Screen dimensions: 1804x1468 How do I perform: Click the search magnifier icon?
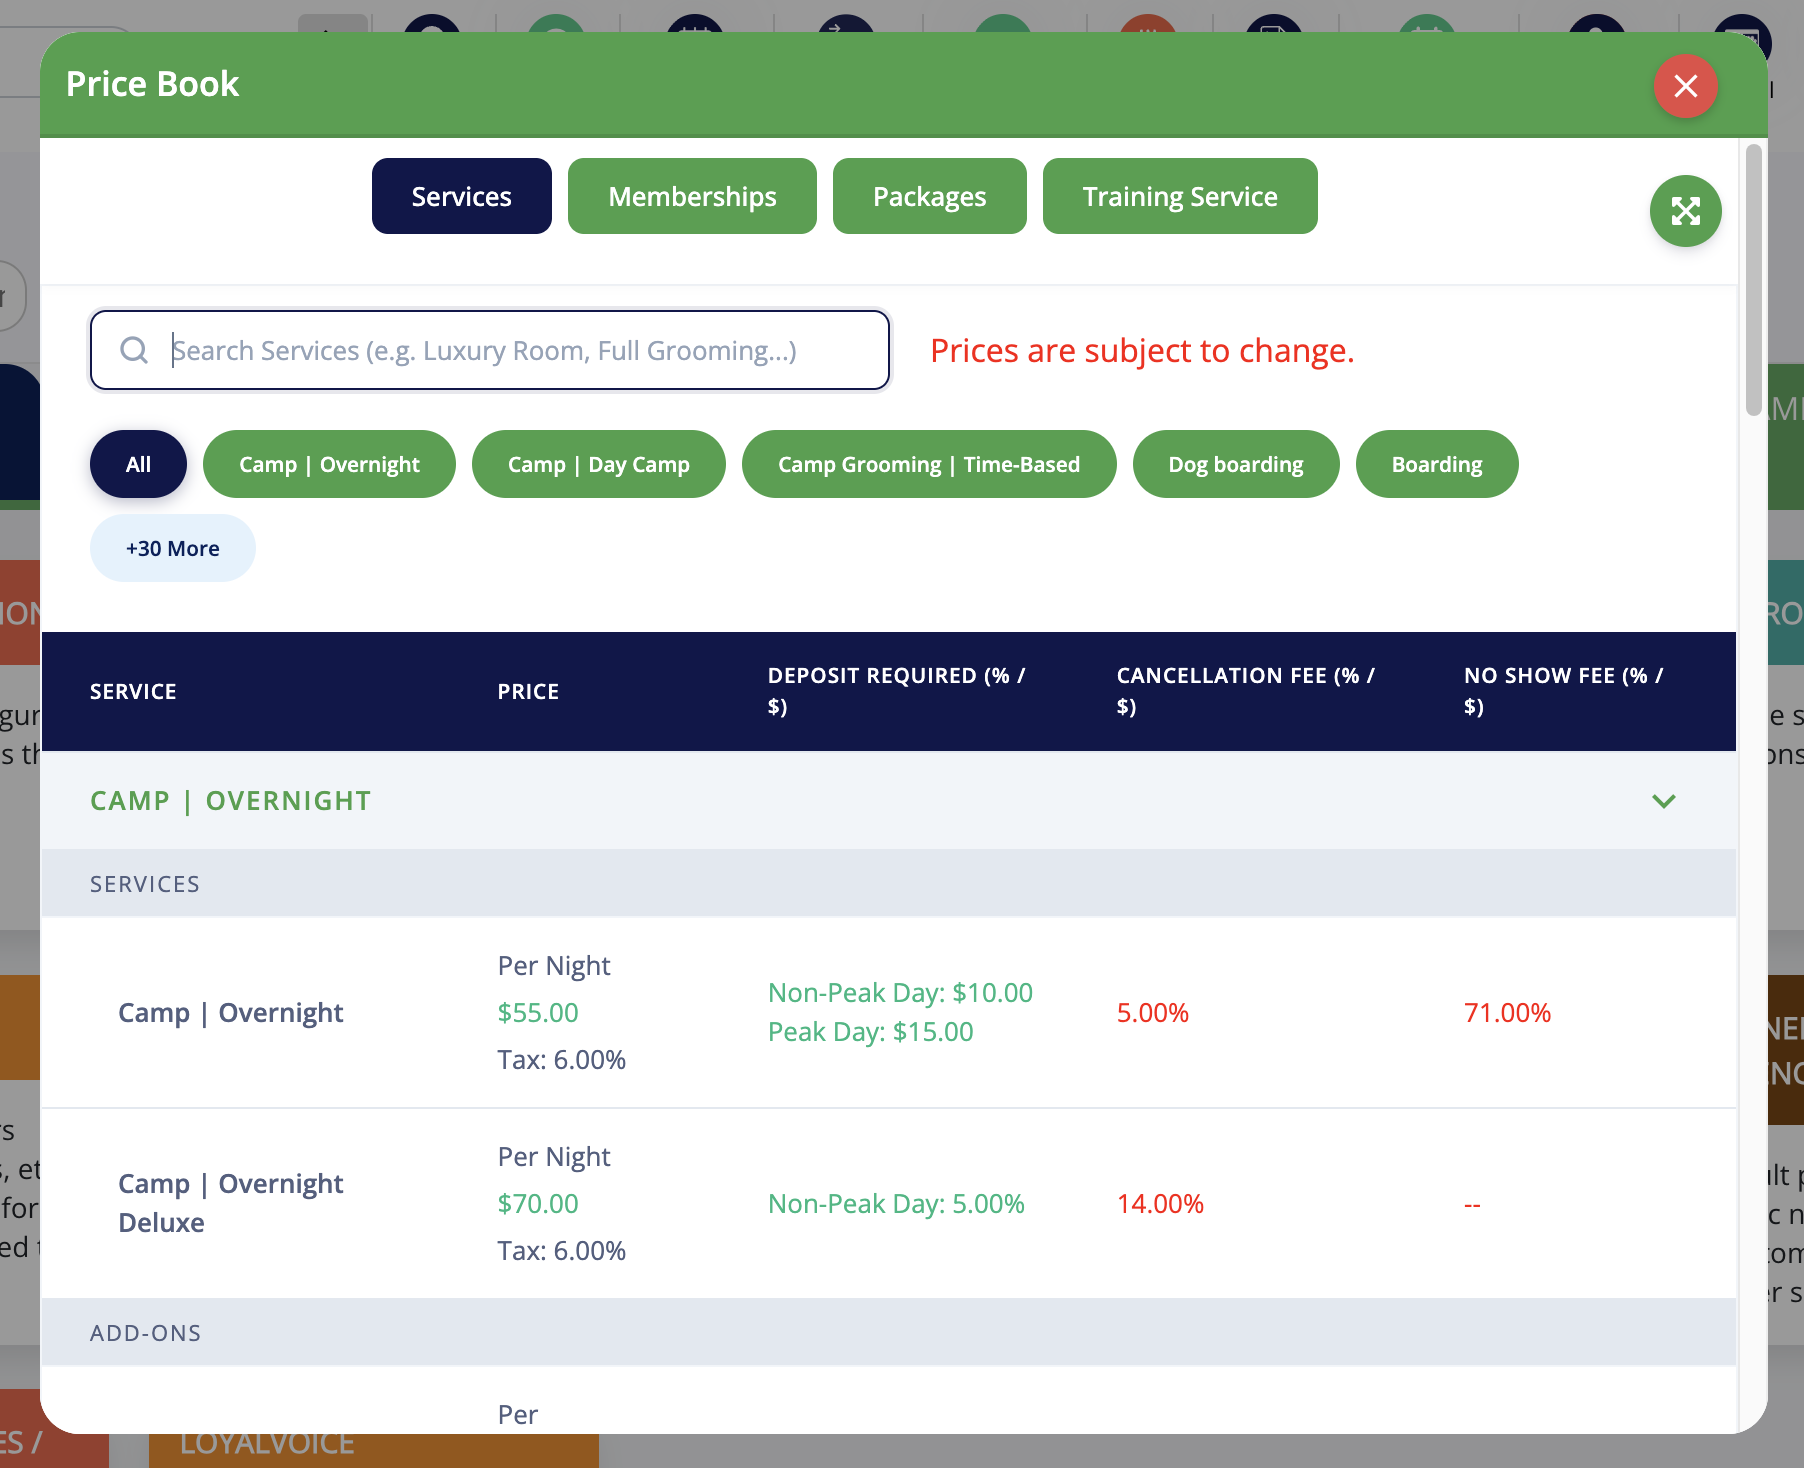(x=134, y=350)
